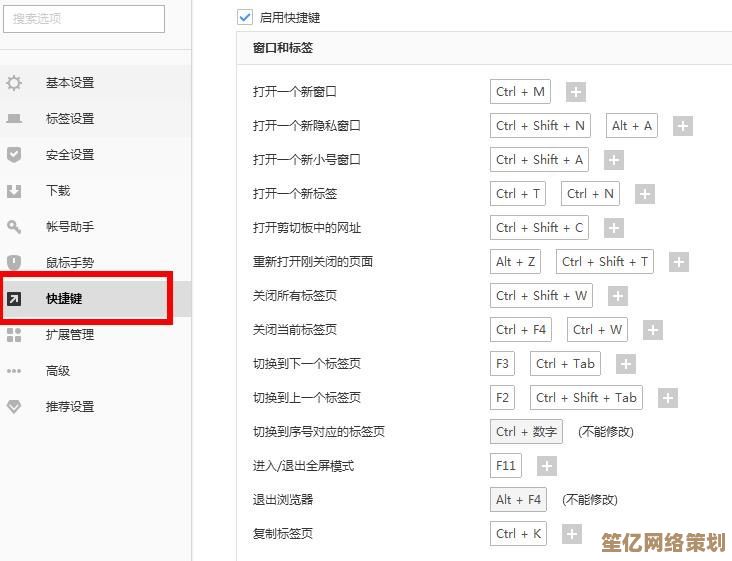Click the 推荐设置 diamond icon
732x561 pixels.
[x=14, y=407]
